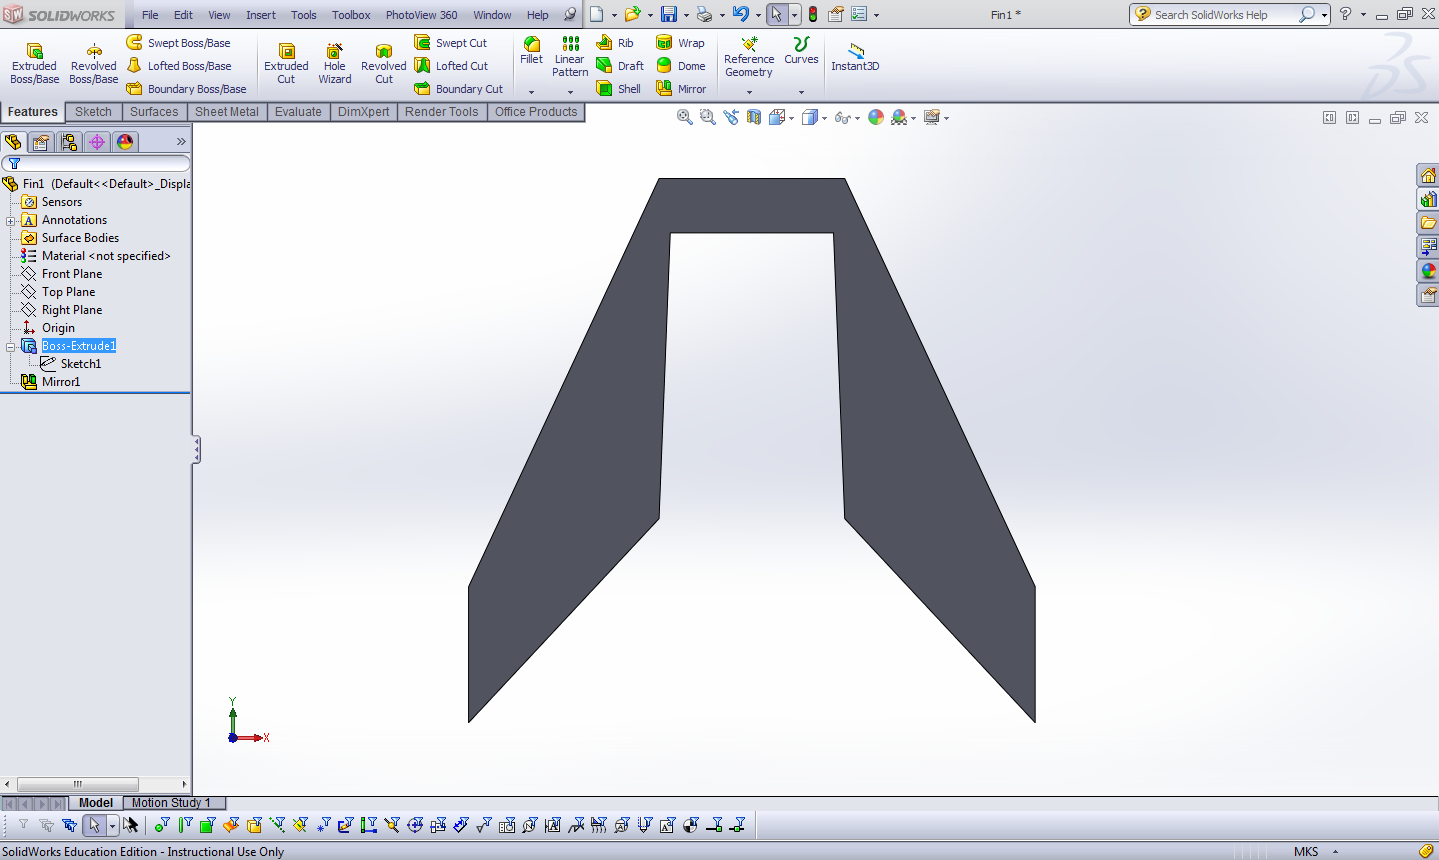
Task: Open the DimXpertManager tab icon
Action: [x=97, y=142]
